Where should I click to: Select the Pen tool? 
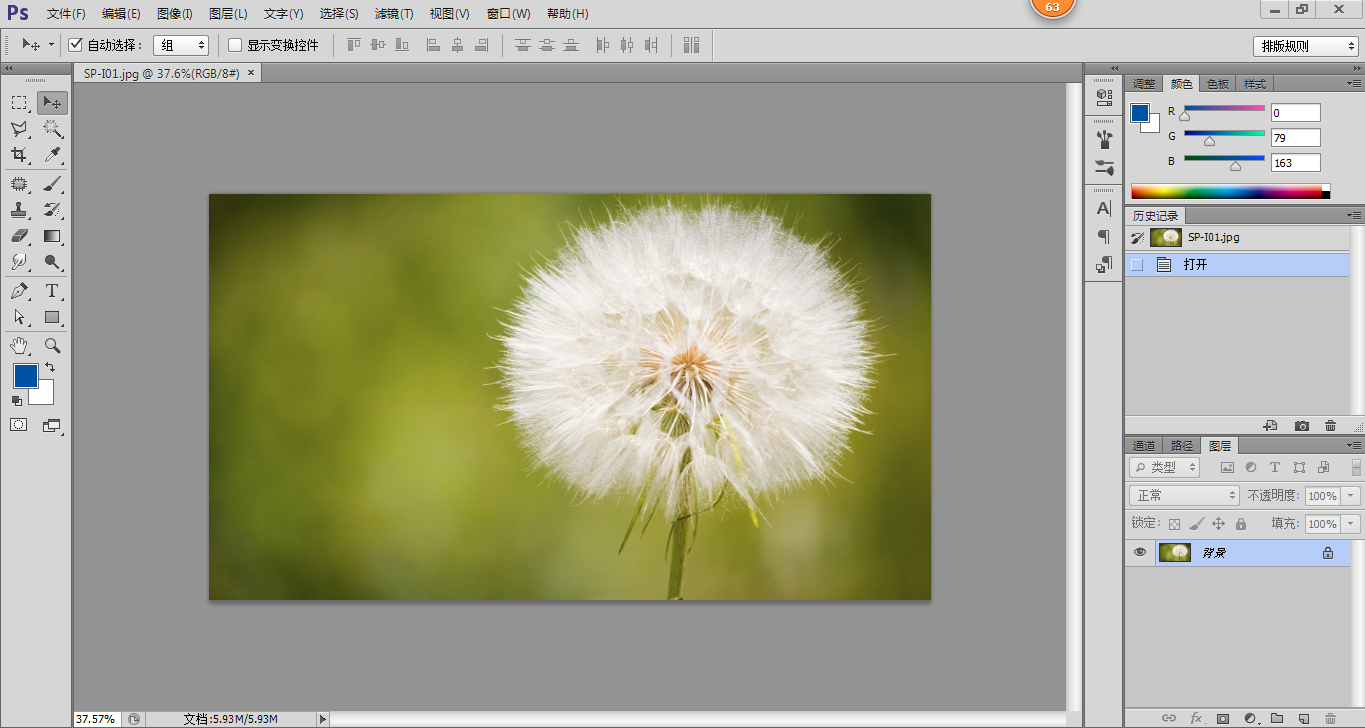[19, 291]
